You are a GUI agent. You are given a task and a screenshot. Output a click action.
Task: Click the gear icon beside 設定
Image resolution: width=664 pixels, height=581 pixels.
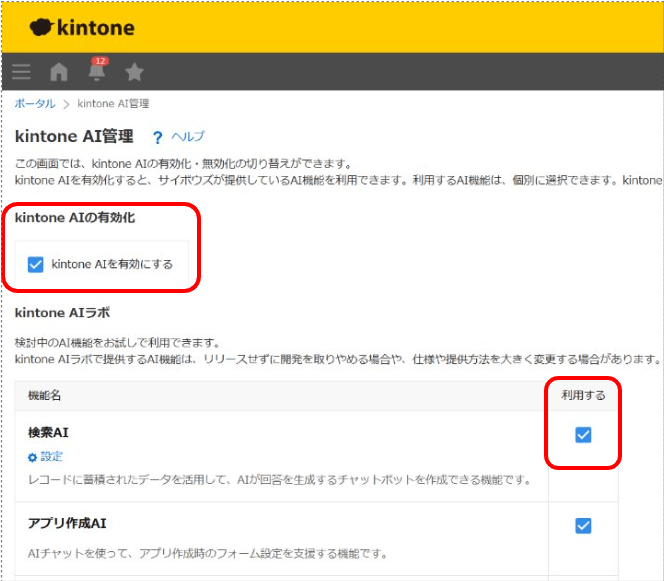[x=32, y=457]
